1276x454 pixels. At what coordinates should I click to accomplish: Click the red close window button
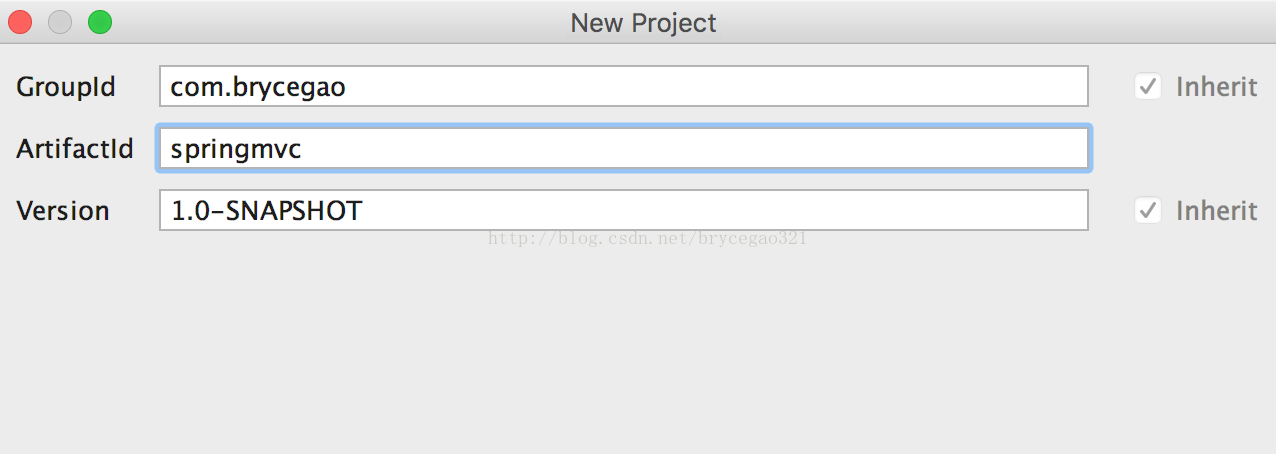(20, 22)
